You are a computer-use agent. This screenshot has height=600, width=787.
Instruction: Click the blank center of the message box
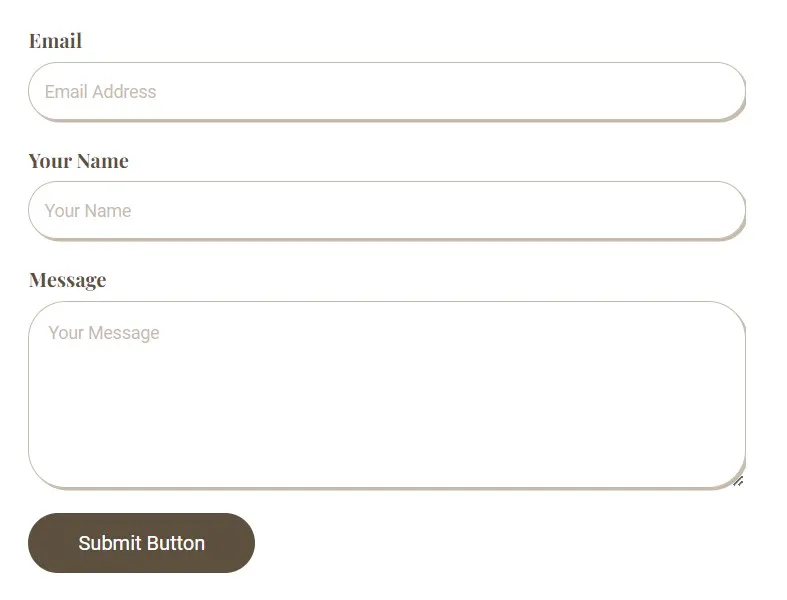click(x=386, y=402)
